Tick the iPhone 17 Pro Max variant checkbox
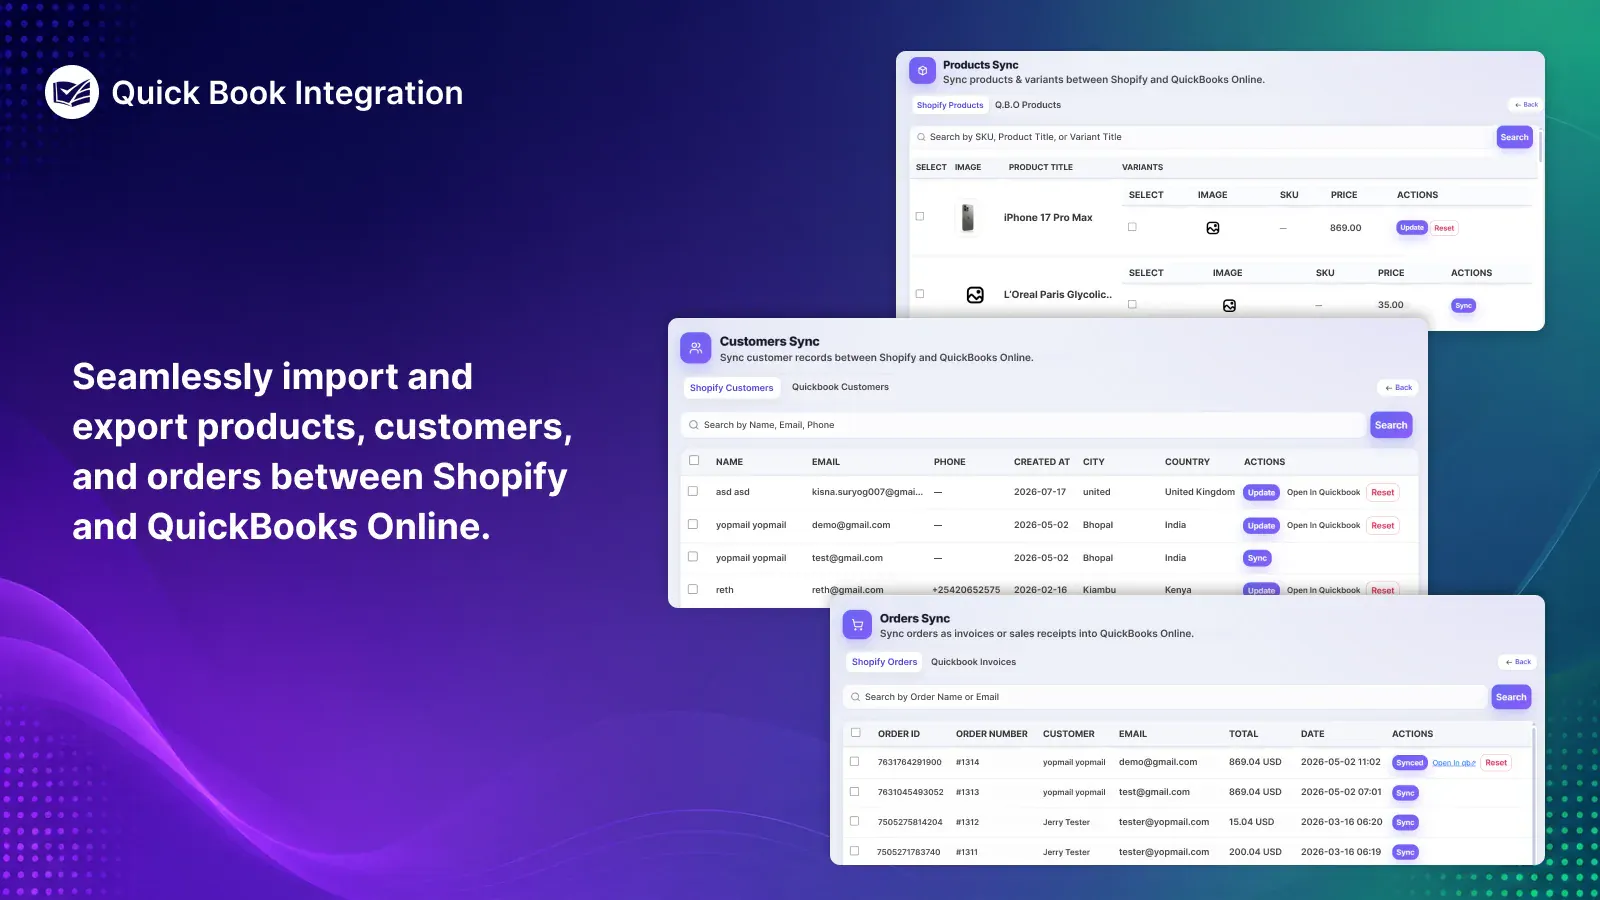 [x=1132, y=227]
